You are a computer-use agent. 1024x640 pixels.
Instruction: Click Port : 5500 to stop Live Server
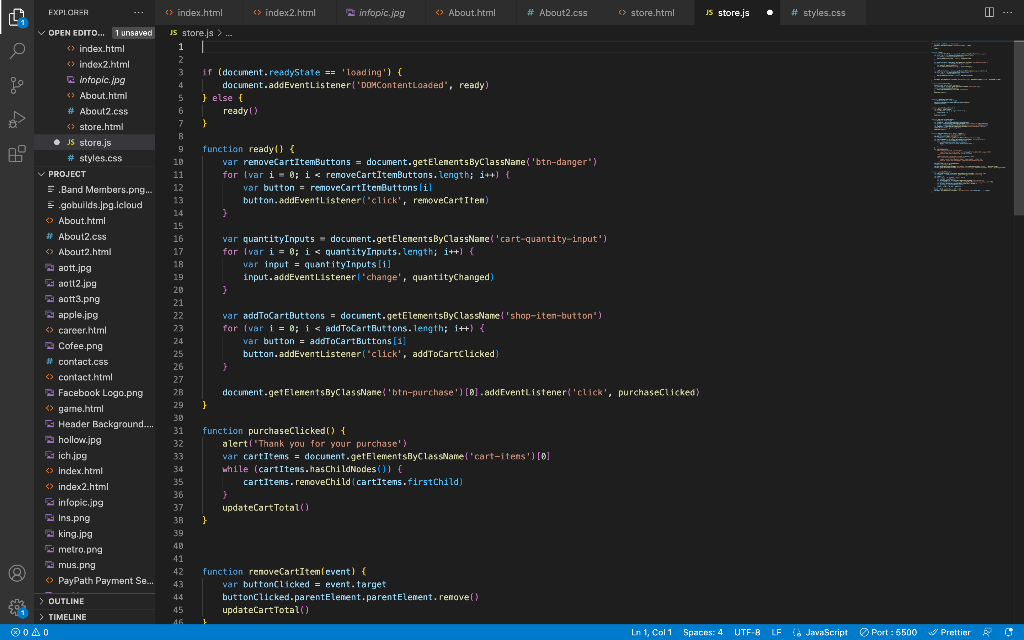click(888, 632)
